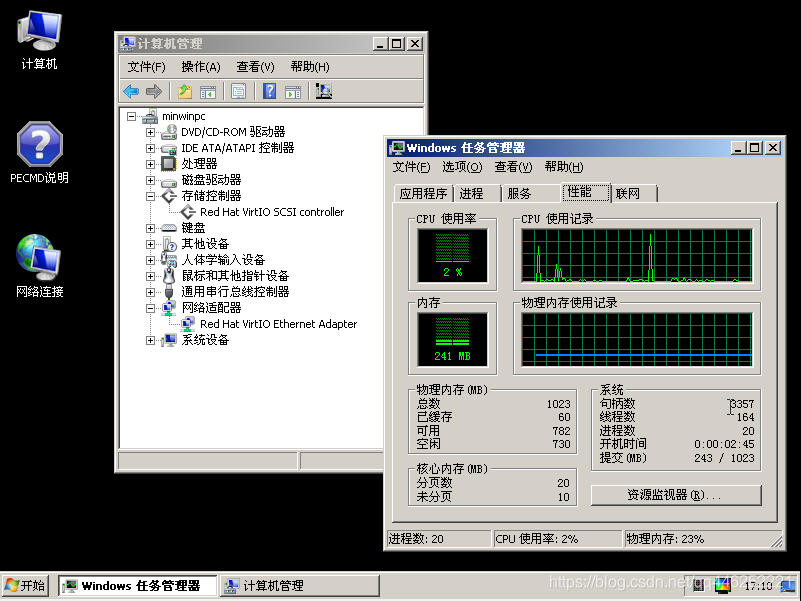Viewport: 801px width, 601px height.
Task: Open the 操作(A) menu in 计算机管理
Action: 201,67
